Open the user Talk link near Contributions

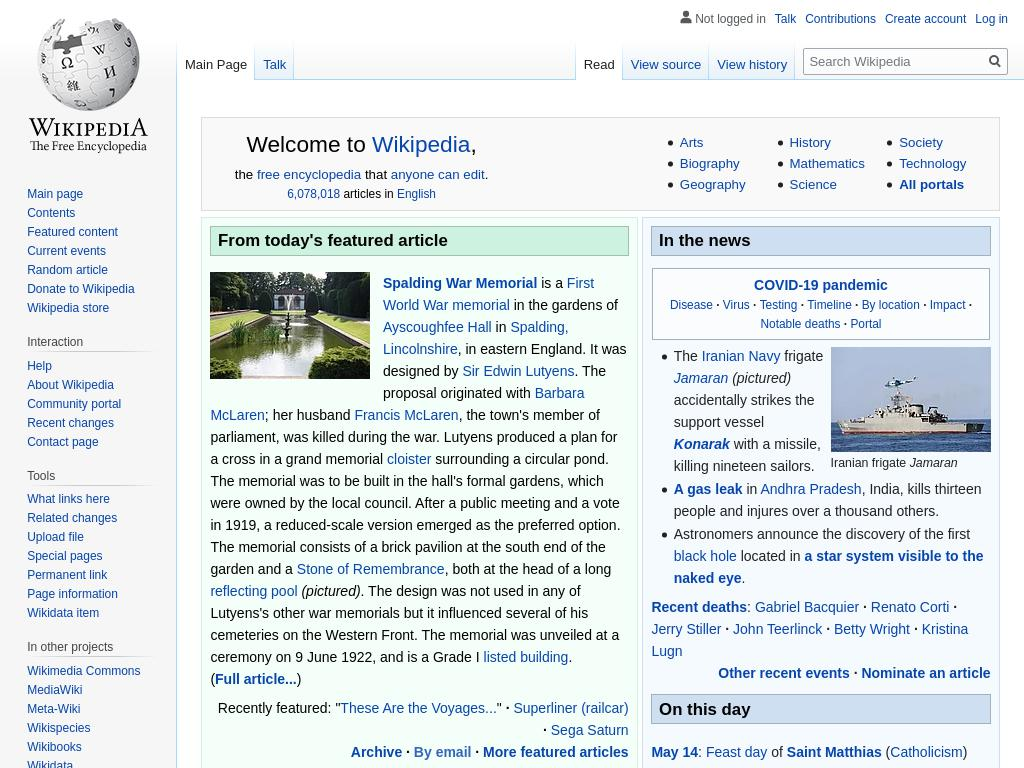tap(785, 19)
